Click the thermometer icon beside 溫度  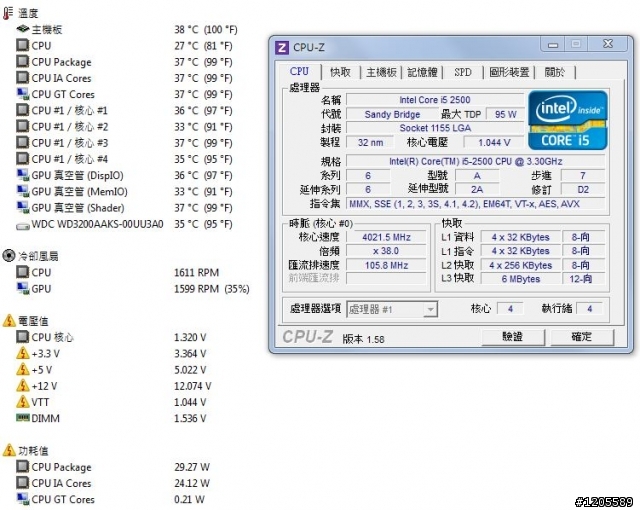tap(8, 13)
